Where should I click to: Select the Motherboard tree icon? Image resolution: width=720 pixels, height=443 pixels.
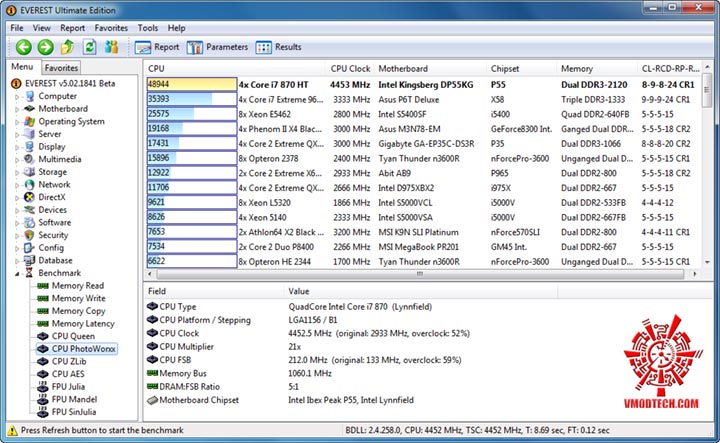click(x=30, y=109)
